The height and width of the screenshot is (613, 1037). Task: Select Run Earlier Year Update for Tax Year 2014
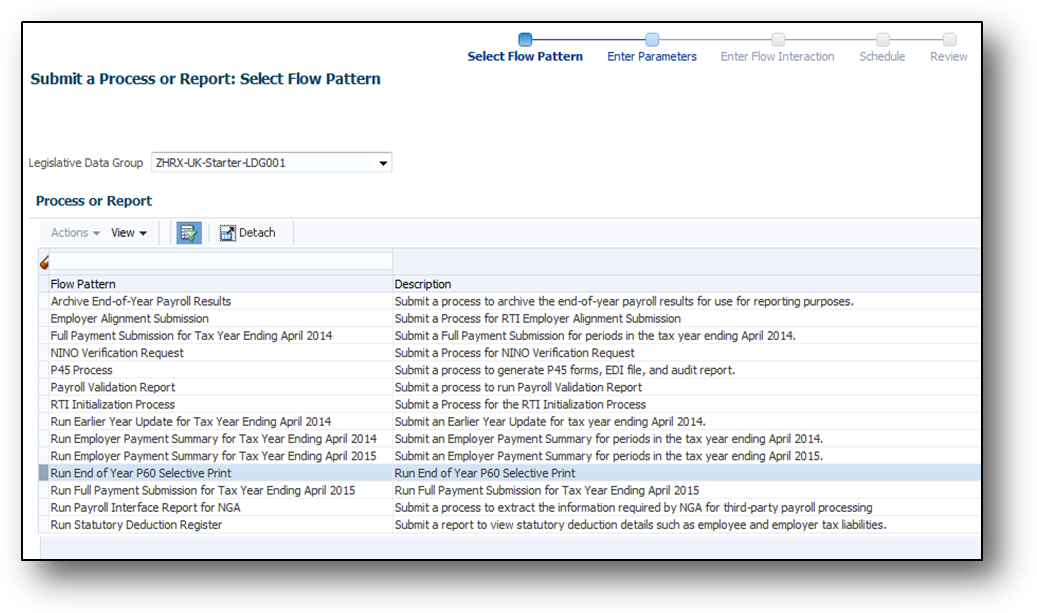pos(191,422)
